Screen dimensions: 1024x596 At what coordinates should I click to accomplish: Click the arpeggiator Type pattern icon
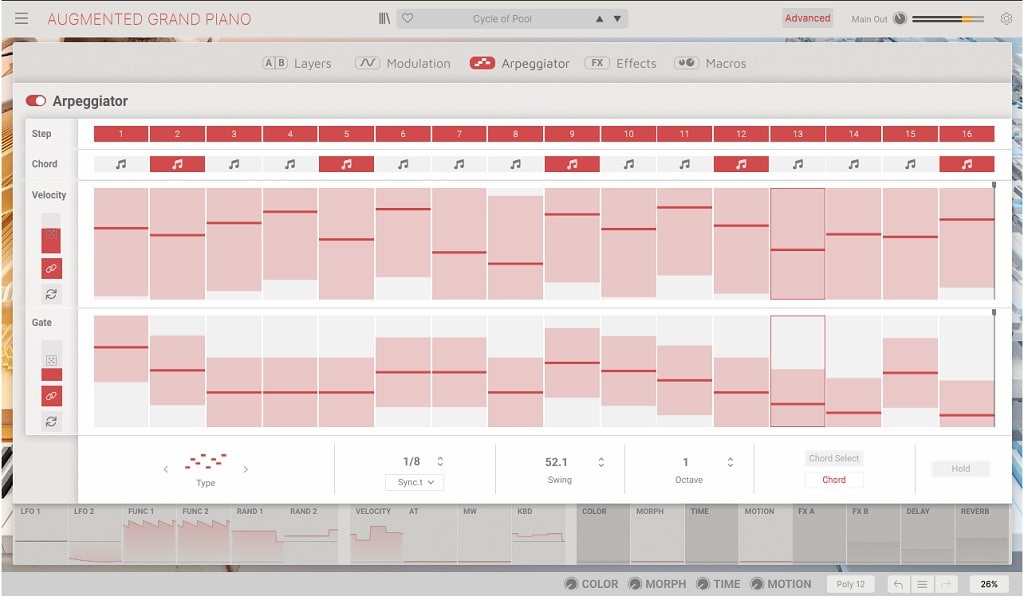[205, 462]
